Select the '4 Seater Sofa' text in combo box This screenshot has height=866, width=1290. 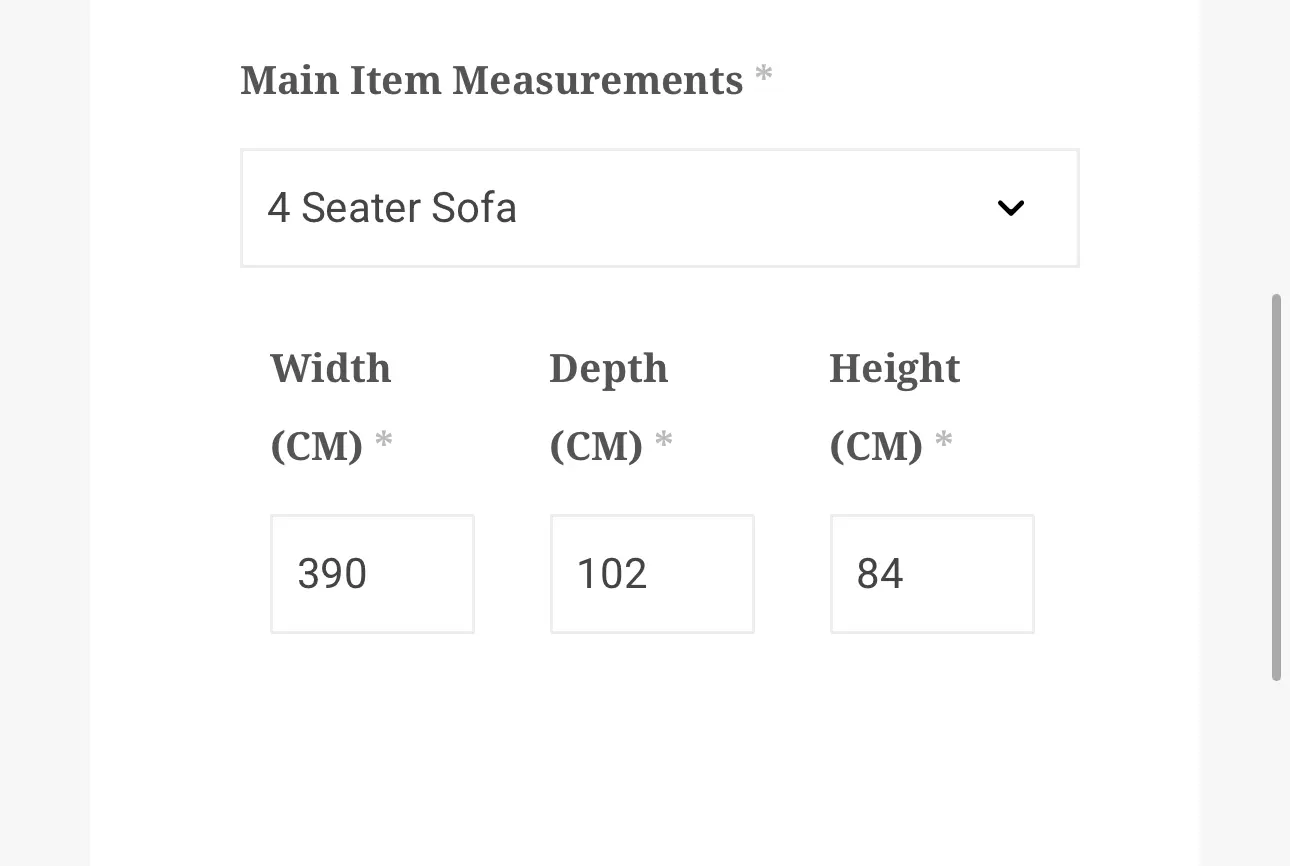pyautogui.click(x=392, y=208)
